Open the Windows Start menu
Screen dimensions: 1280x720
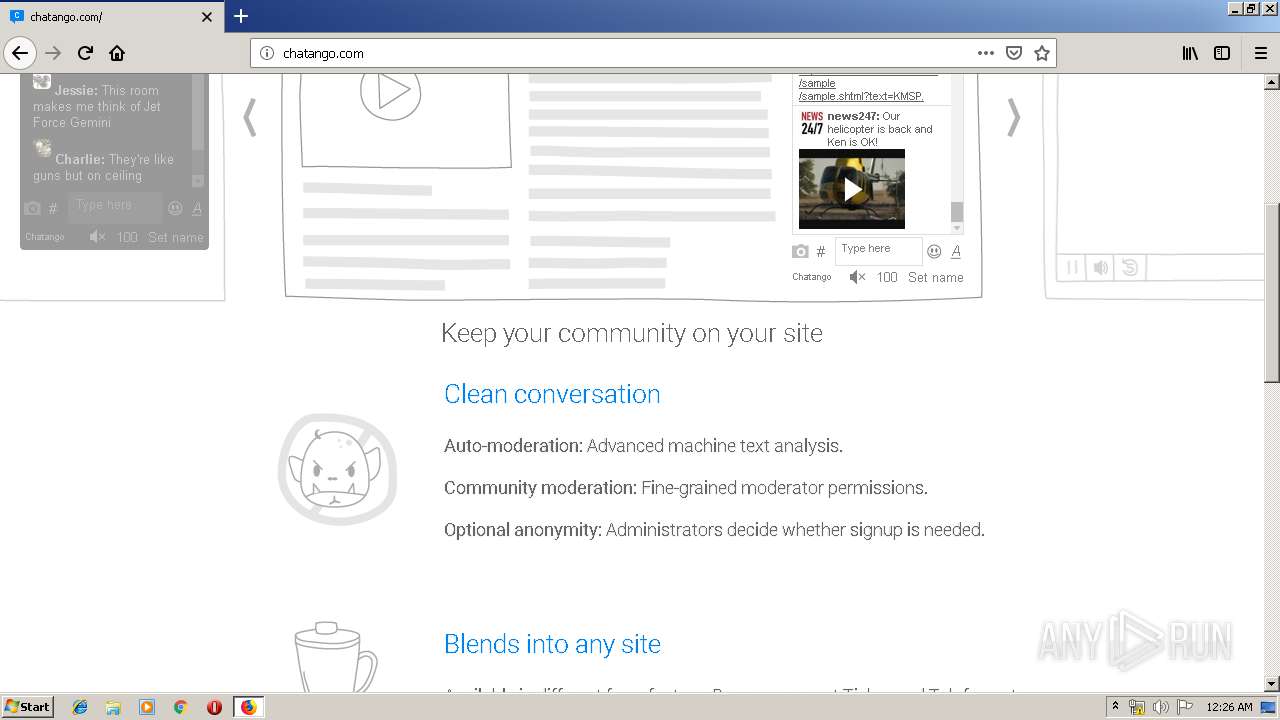coord(27,706)
